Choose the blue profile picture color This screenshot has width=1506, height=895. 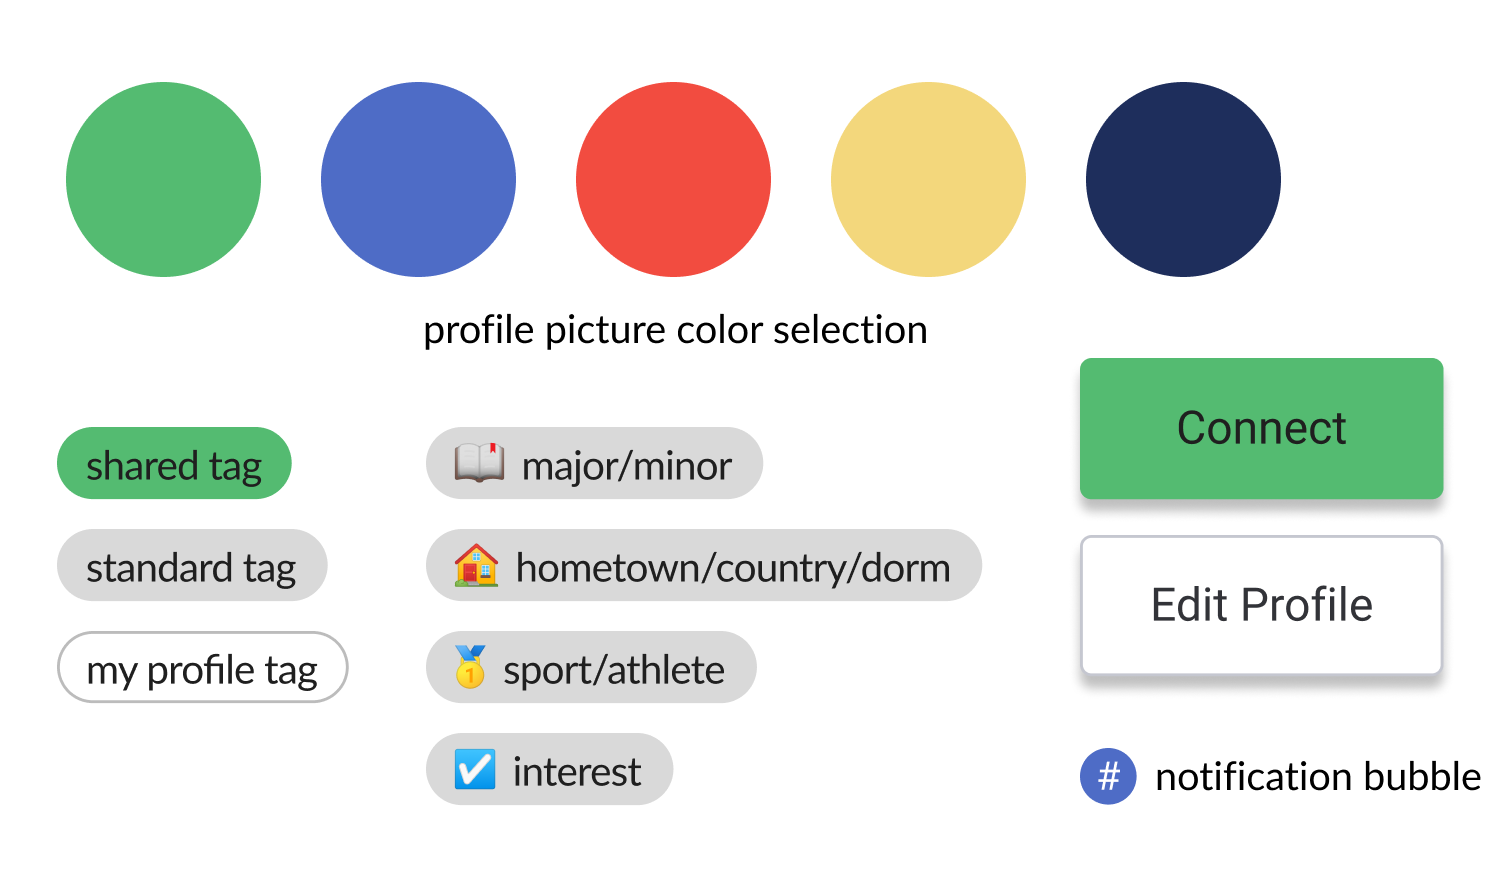(418, 180)
